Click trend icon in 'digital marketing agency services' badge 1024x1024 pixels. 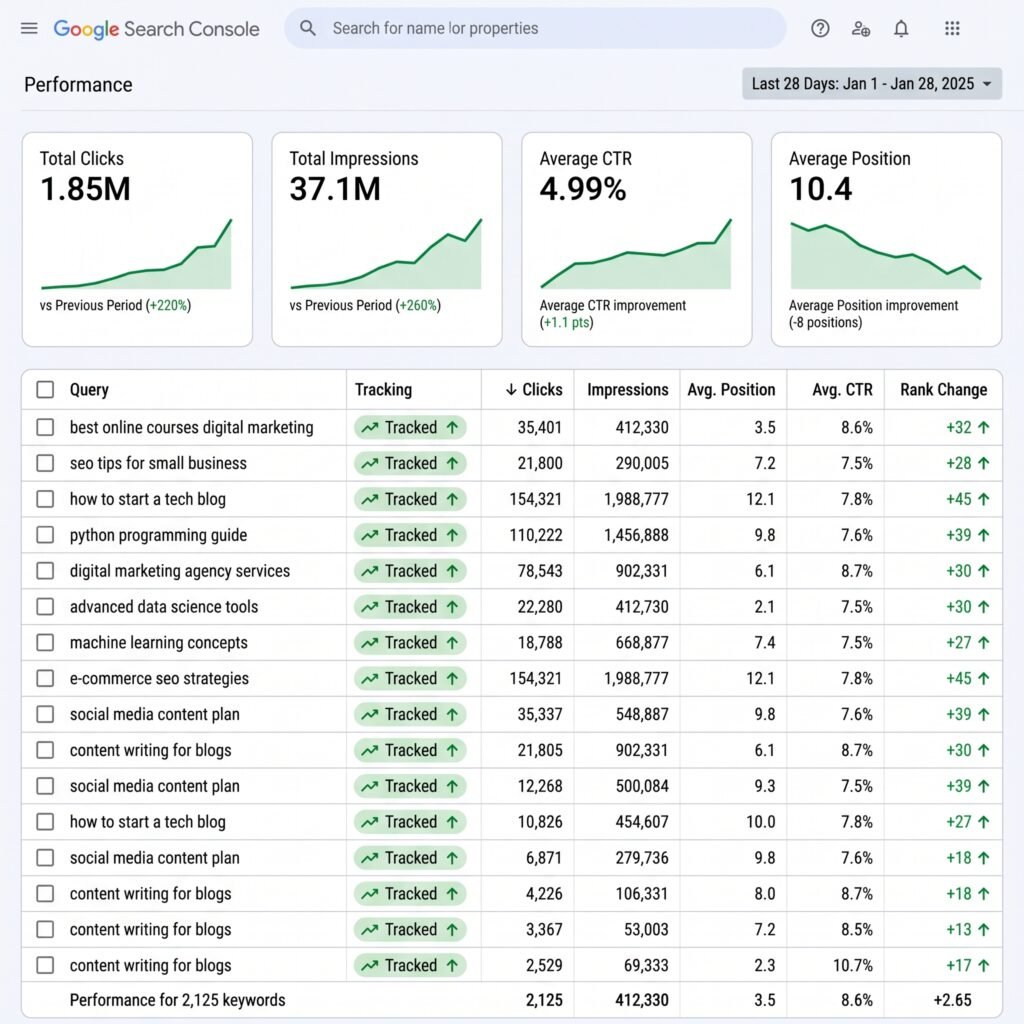(370, 571)
